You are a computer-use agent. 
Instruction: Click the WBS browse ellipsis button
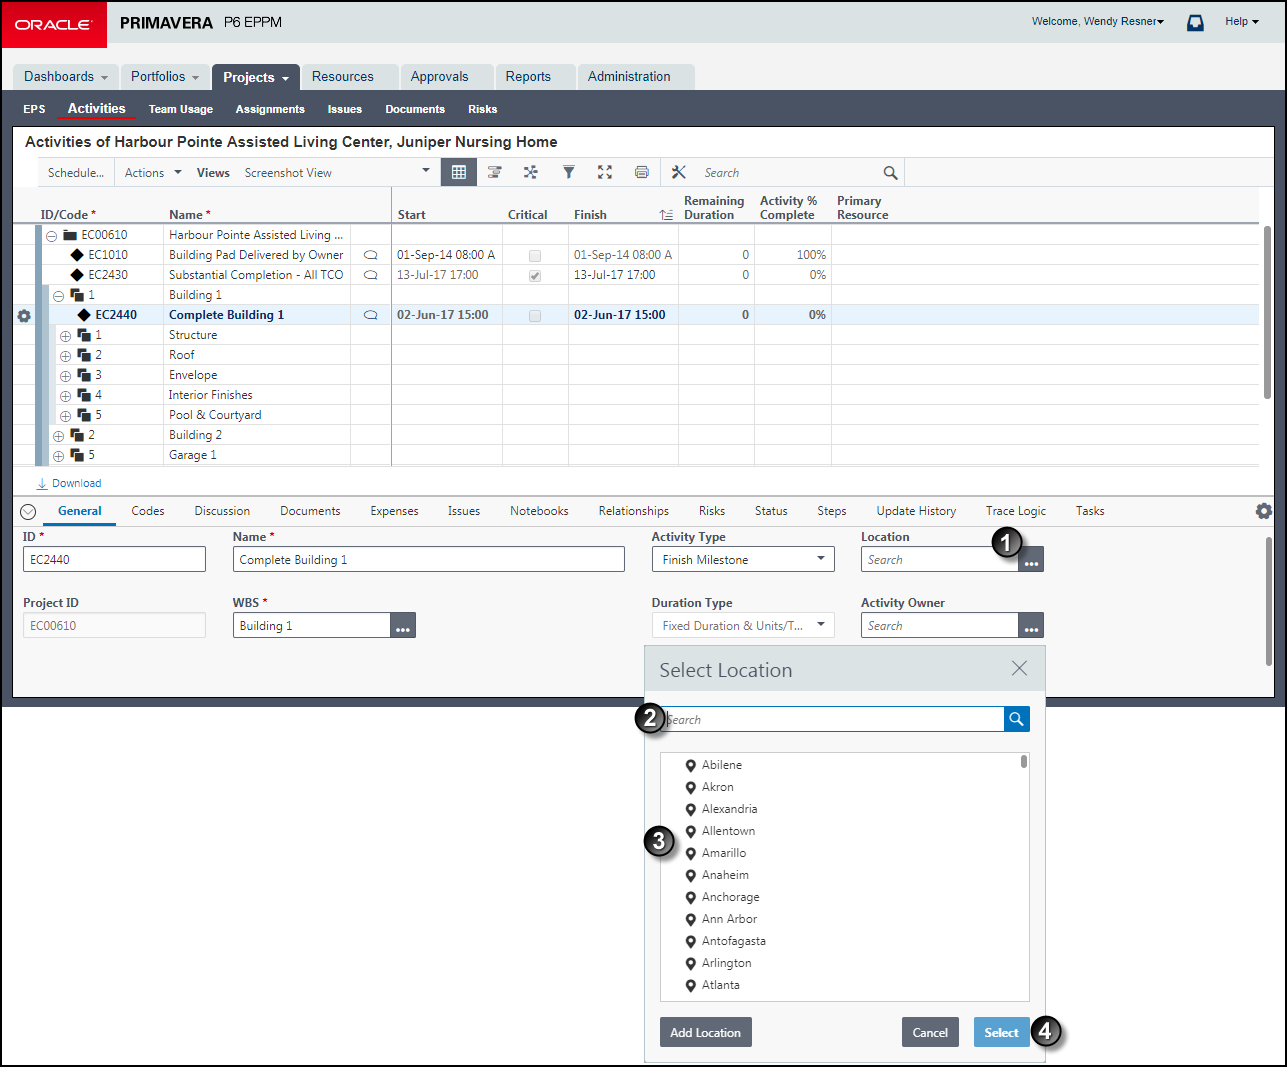[x=403, y=626]
